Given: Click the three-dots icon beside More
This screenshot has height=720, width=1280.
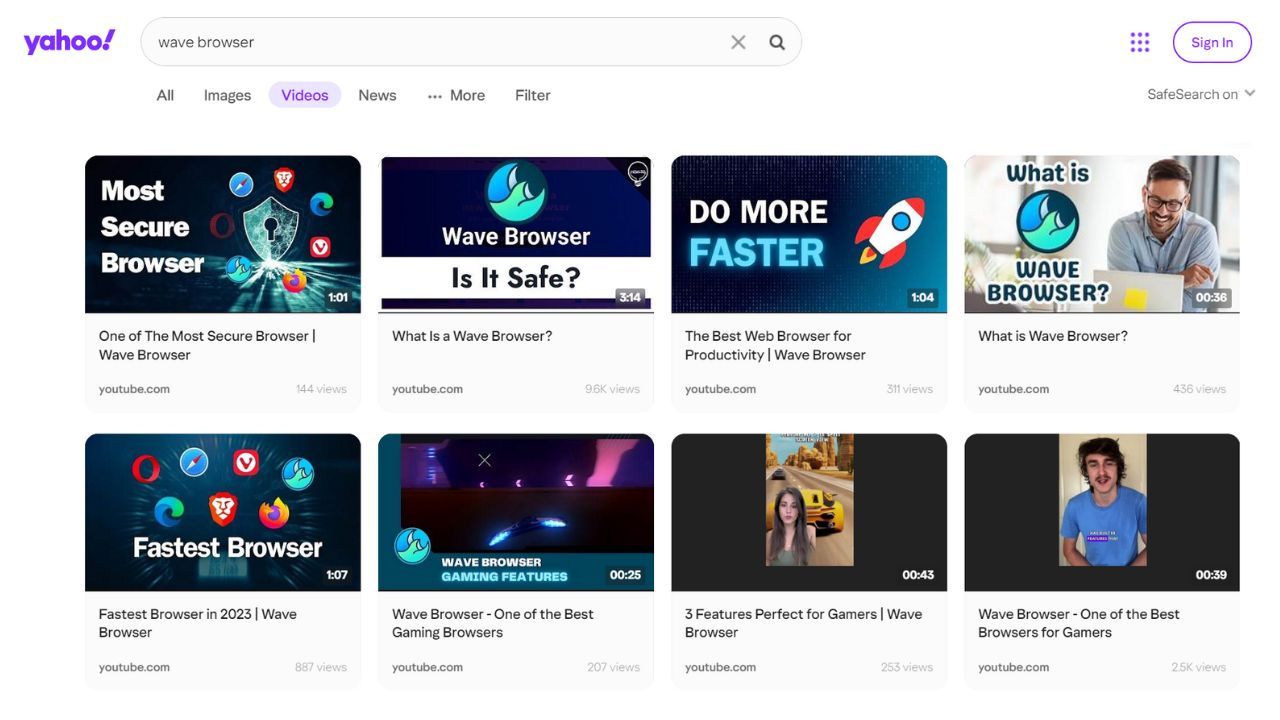Looking at the screenshot, I should click(434, 96).
